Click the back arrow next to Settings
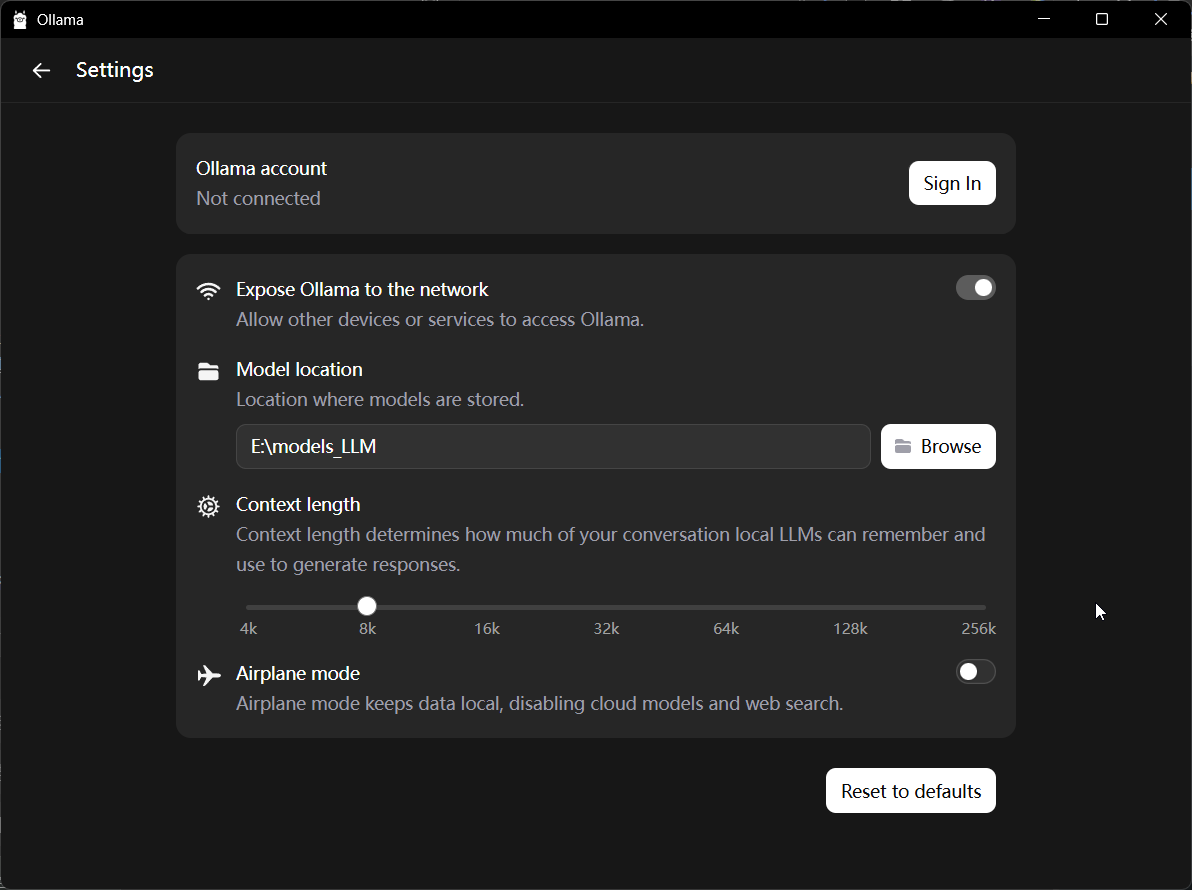 pos(41,70)
